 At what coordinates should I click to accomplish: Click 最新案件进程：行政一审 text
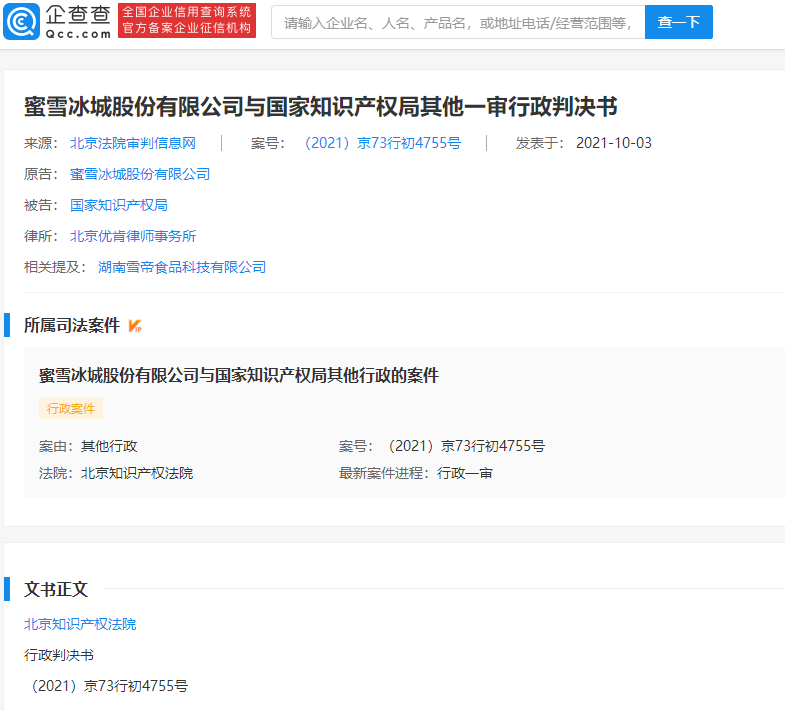[x=416, y=473]
